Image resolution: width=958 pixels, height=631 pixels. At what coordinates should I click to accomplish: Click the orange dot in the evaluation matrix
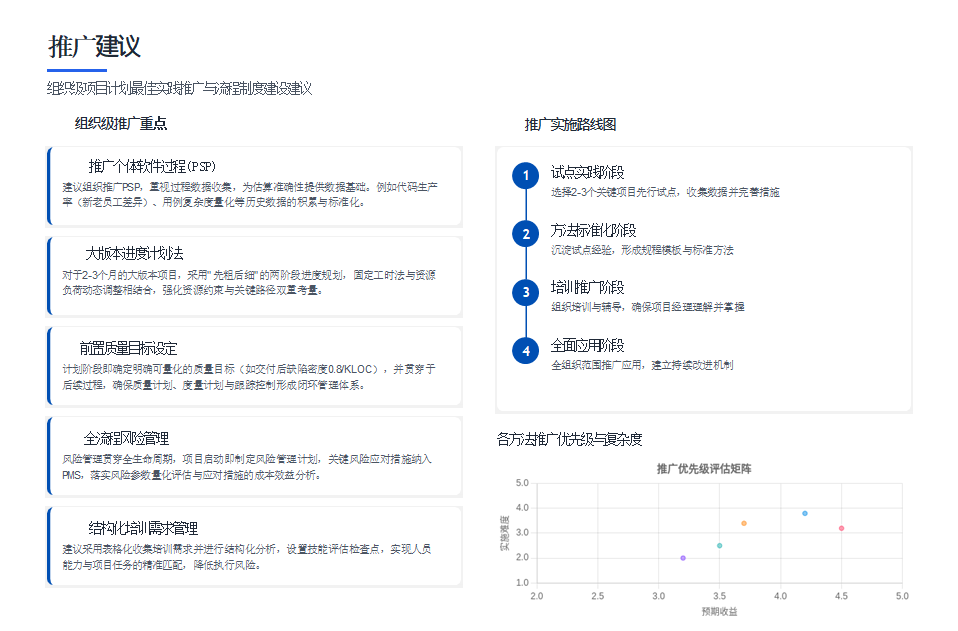point(744,522)
